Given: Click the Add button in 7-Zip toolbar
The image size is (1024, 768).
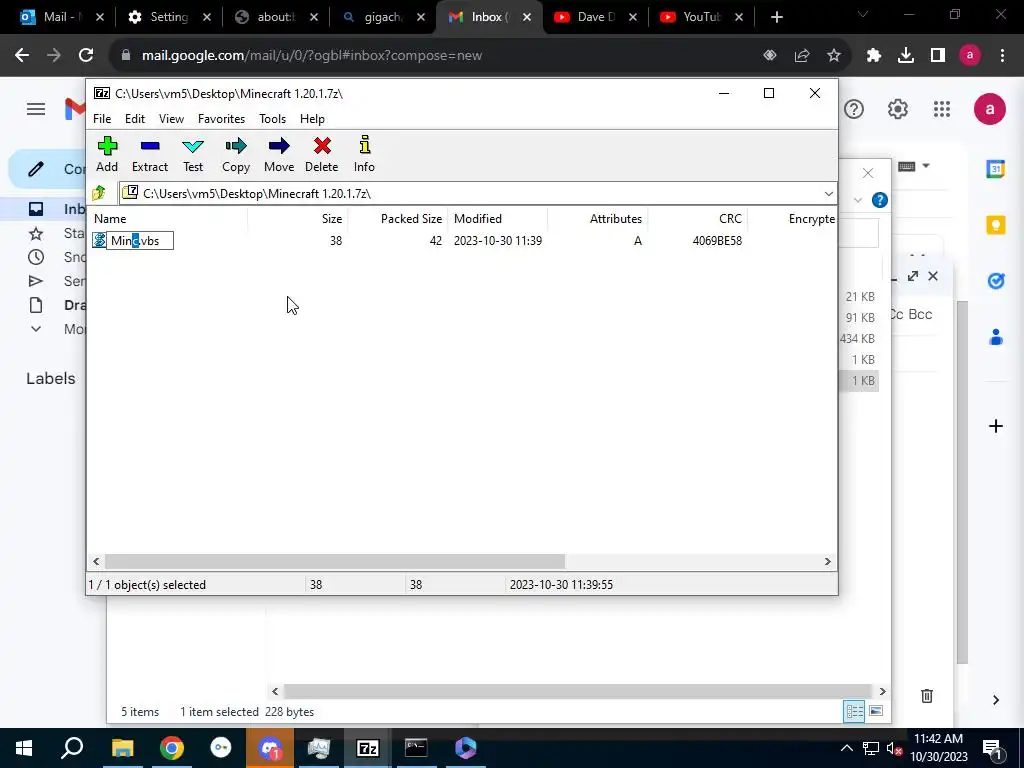Looking at the screenshot, I should 107,154.
